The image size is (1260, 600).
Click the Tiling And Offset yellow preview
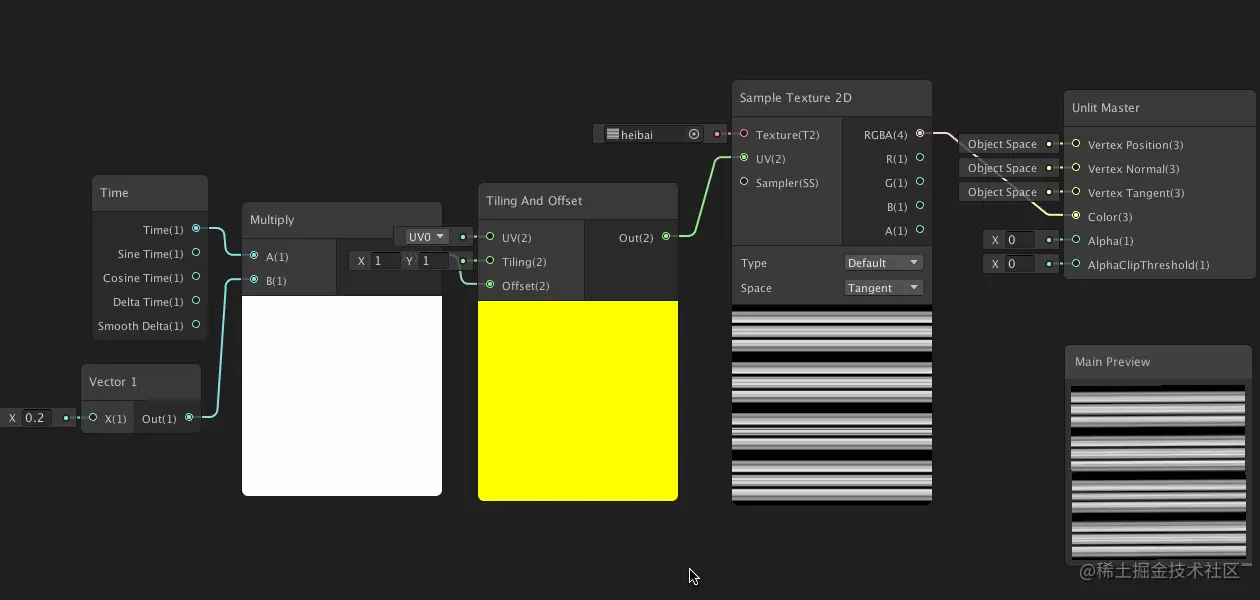[x=578, y=401]
